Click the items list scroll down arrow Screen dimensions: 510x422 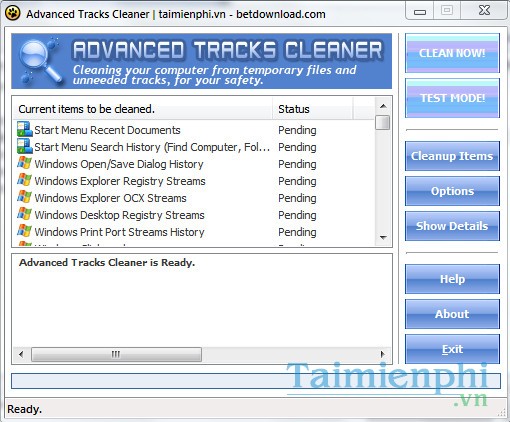pos(383,238)
